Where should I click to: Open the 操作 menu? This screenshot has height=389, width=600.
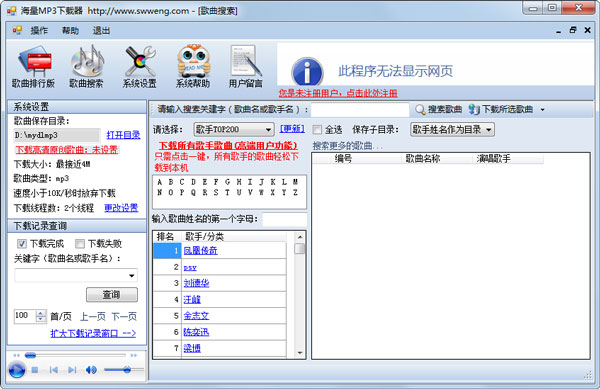coord(39,31)
